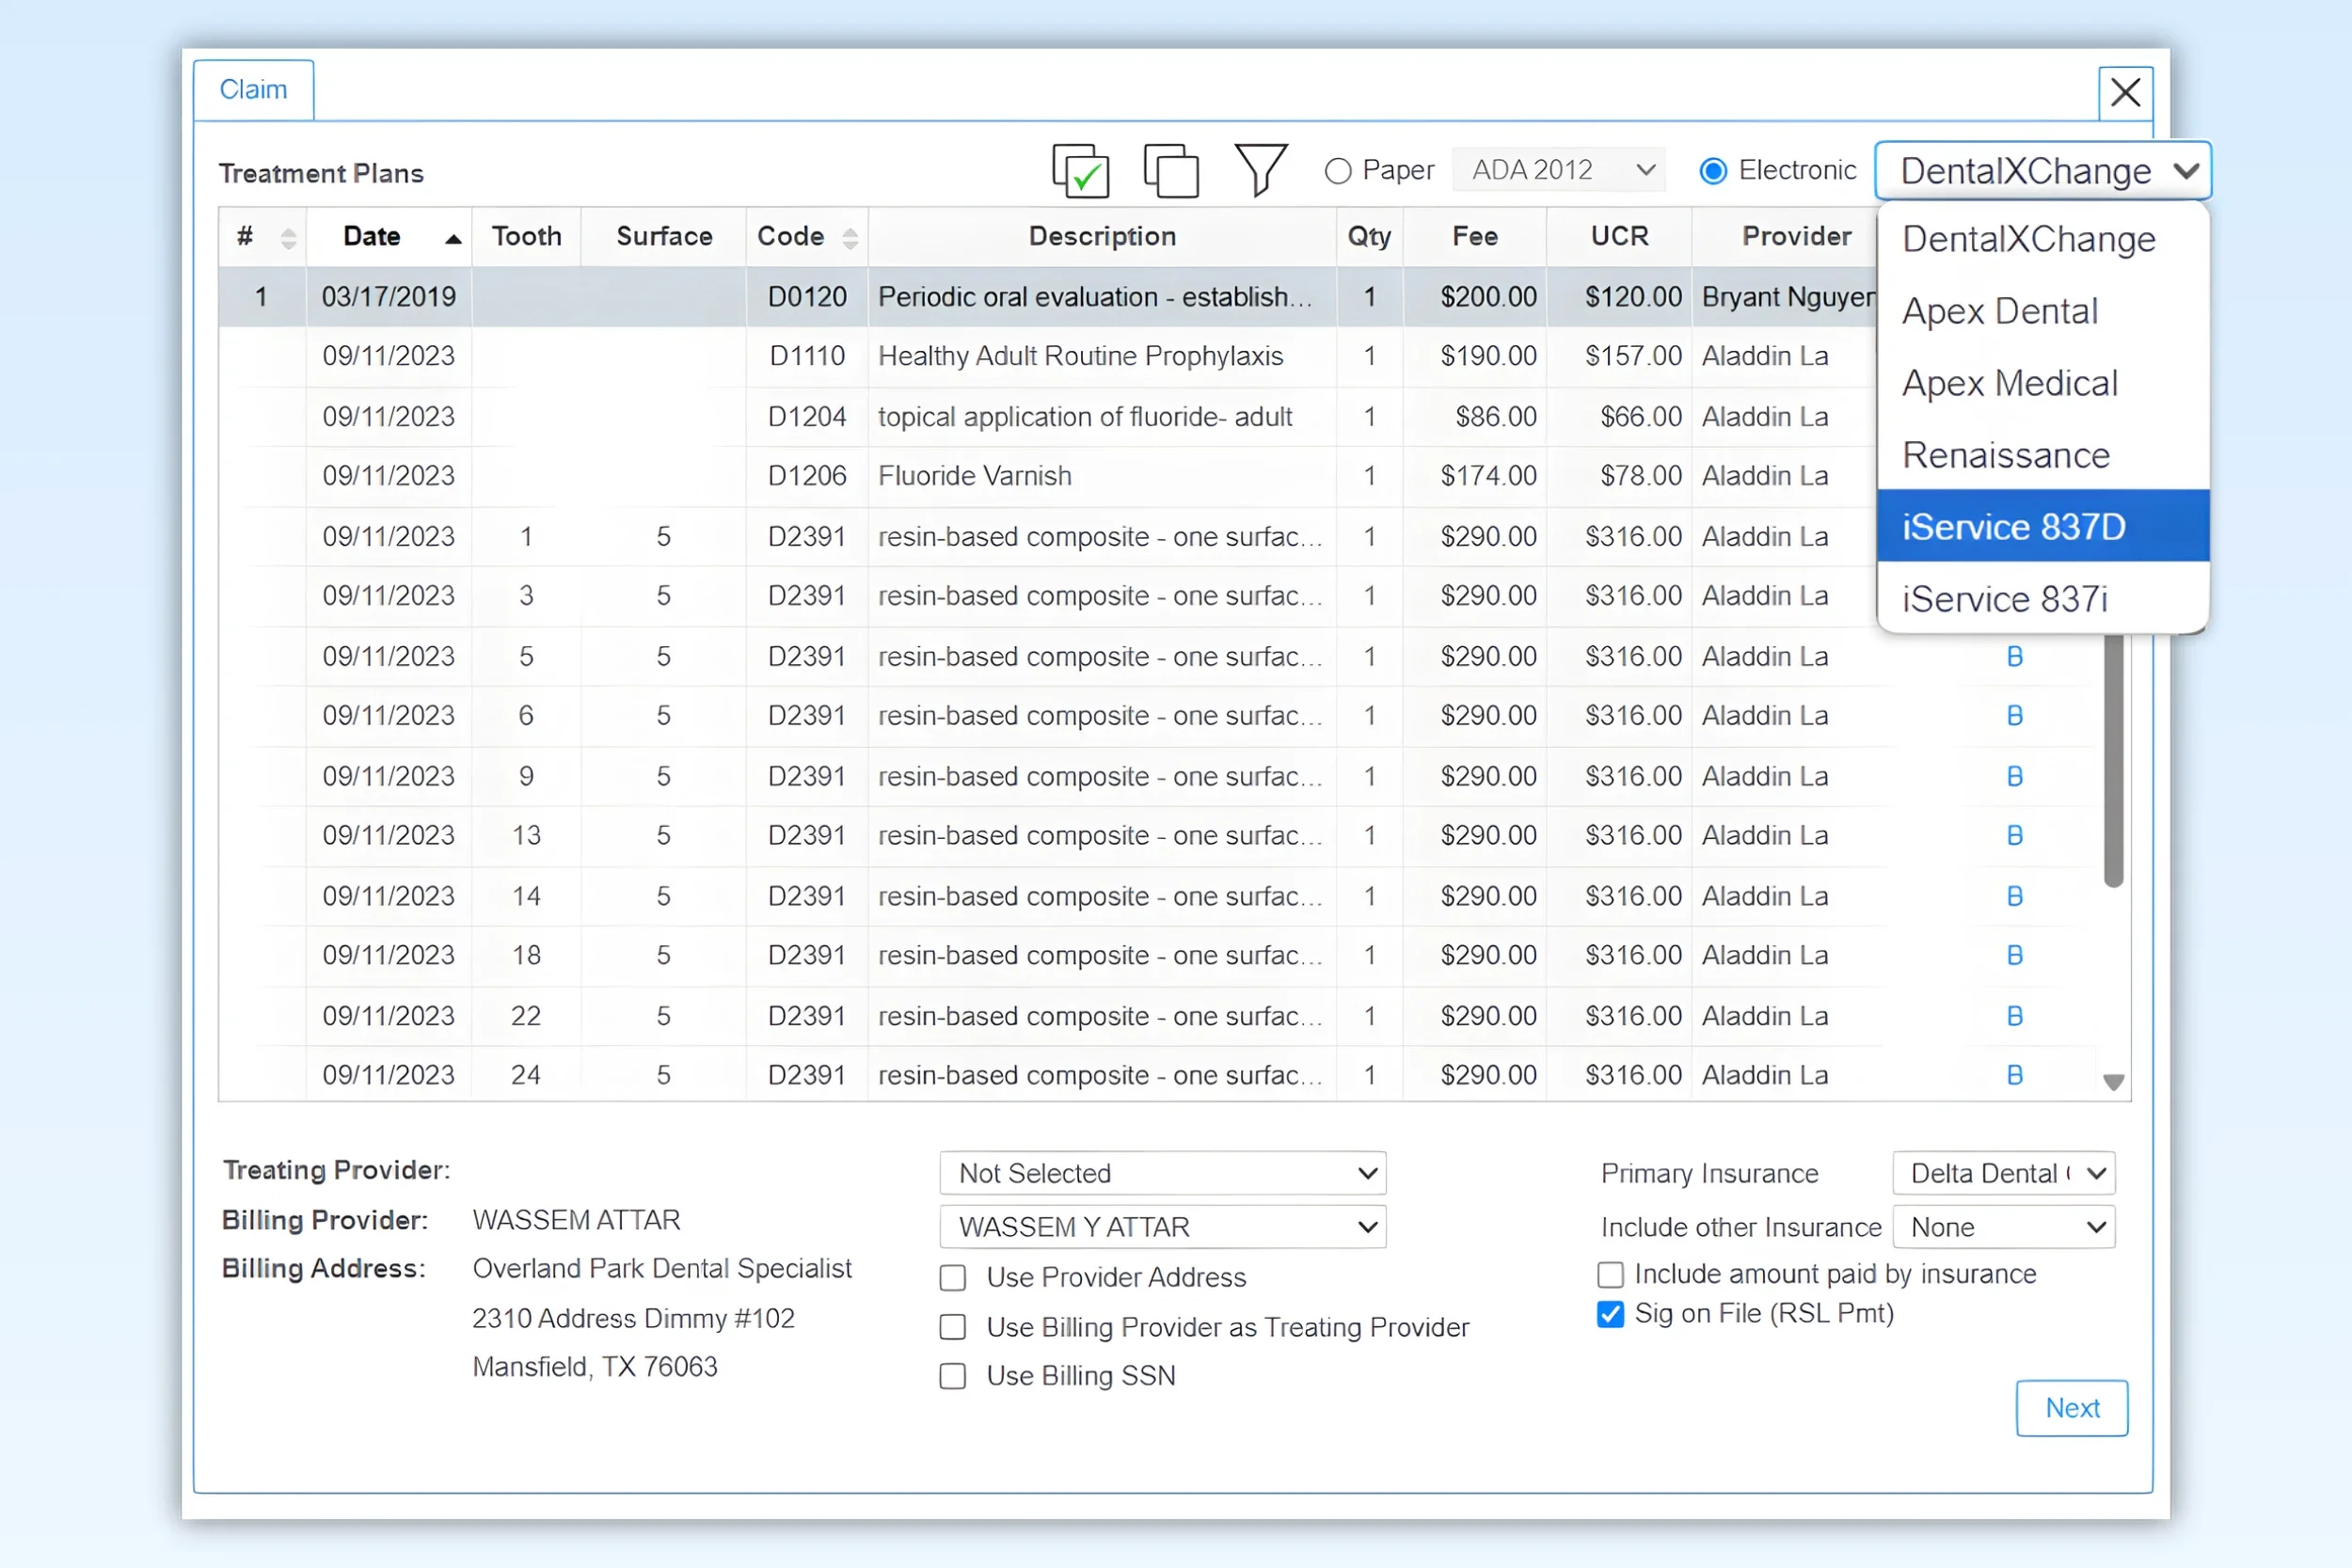2352x1568 pixels.
Task: Click B link on tooth 9 row
Action: [x=2014, y=776]
